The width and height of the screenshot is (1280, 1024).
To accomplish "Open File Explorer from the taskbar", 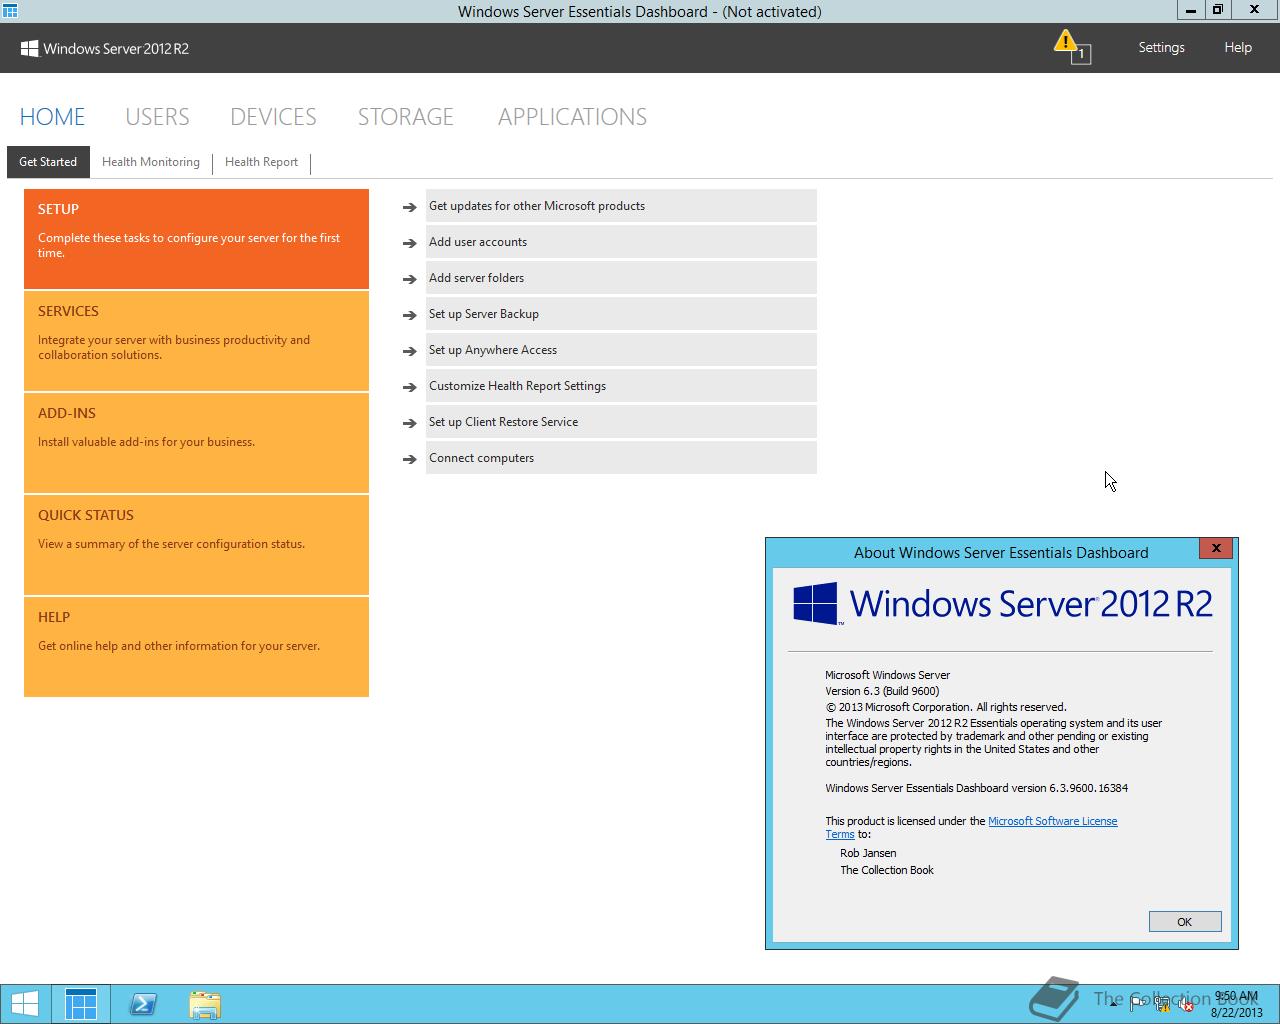I will [x=205, y=1004].
